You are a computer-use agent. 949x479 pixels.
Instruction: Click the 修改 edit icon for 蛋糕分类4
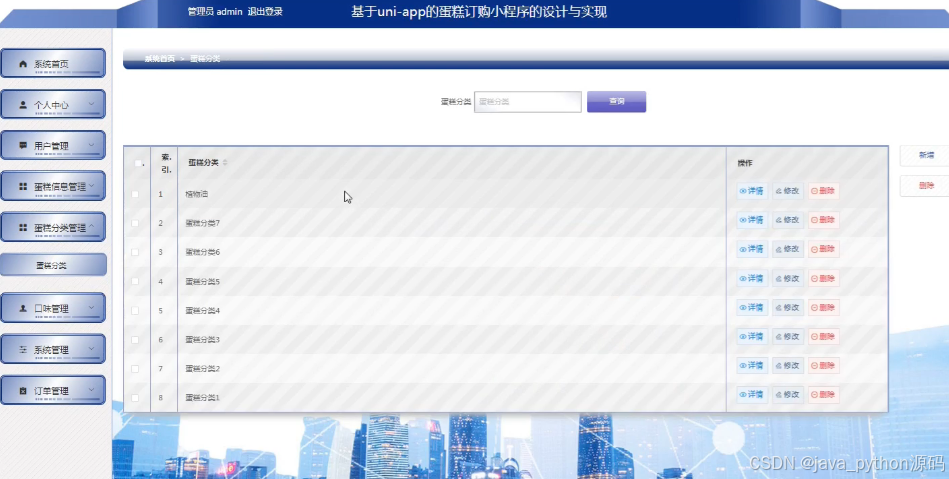(779, 308)
